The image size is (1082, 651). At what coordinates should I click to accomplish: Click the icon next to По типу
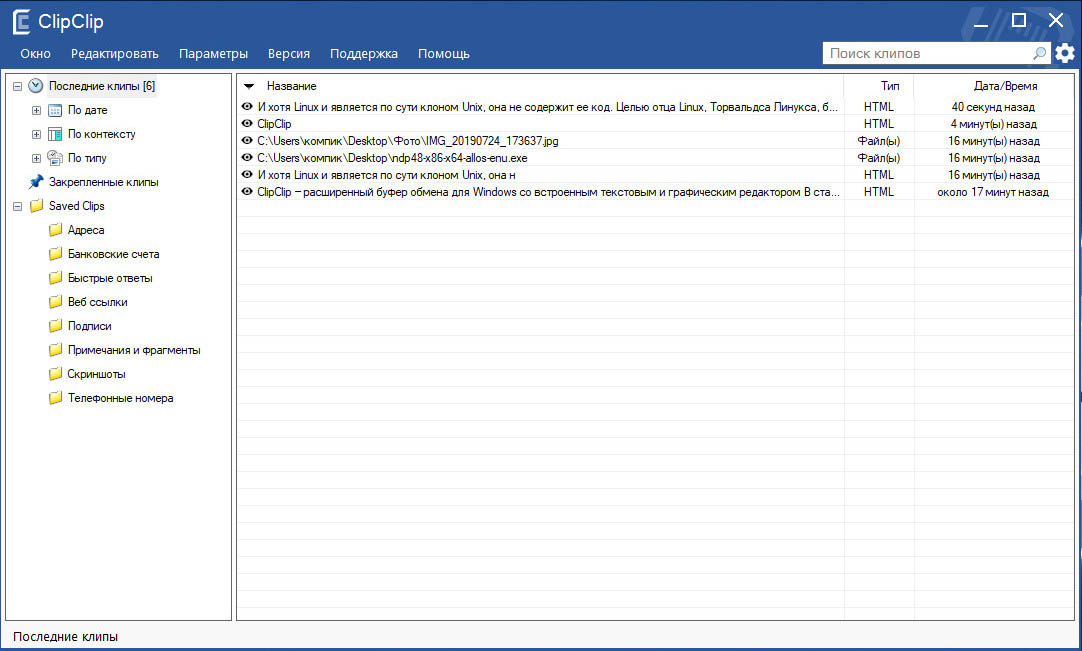coord(55,158)
